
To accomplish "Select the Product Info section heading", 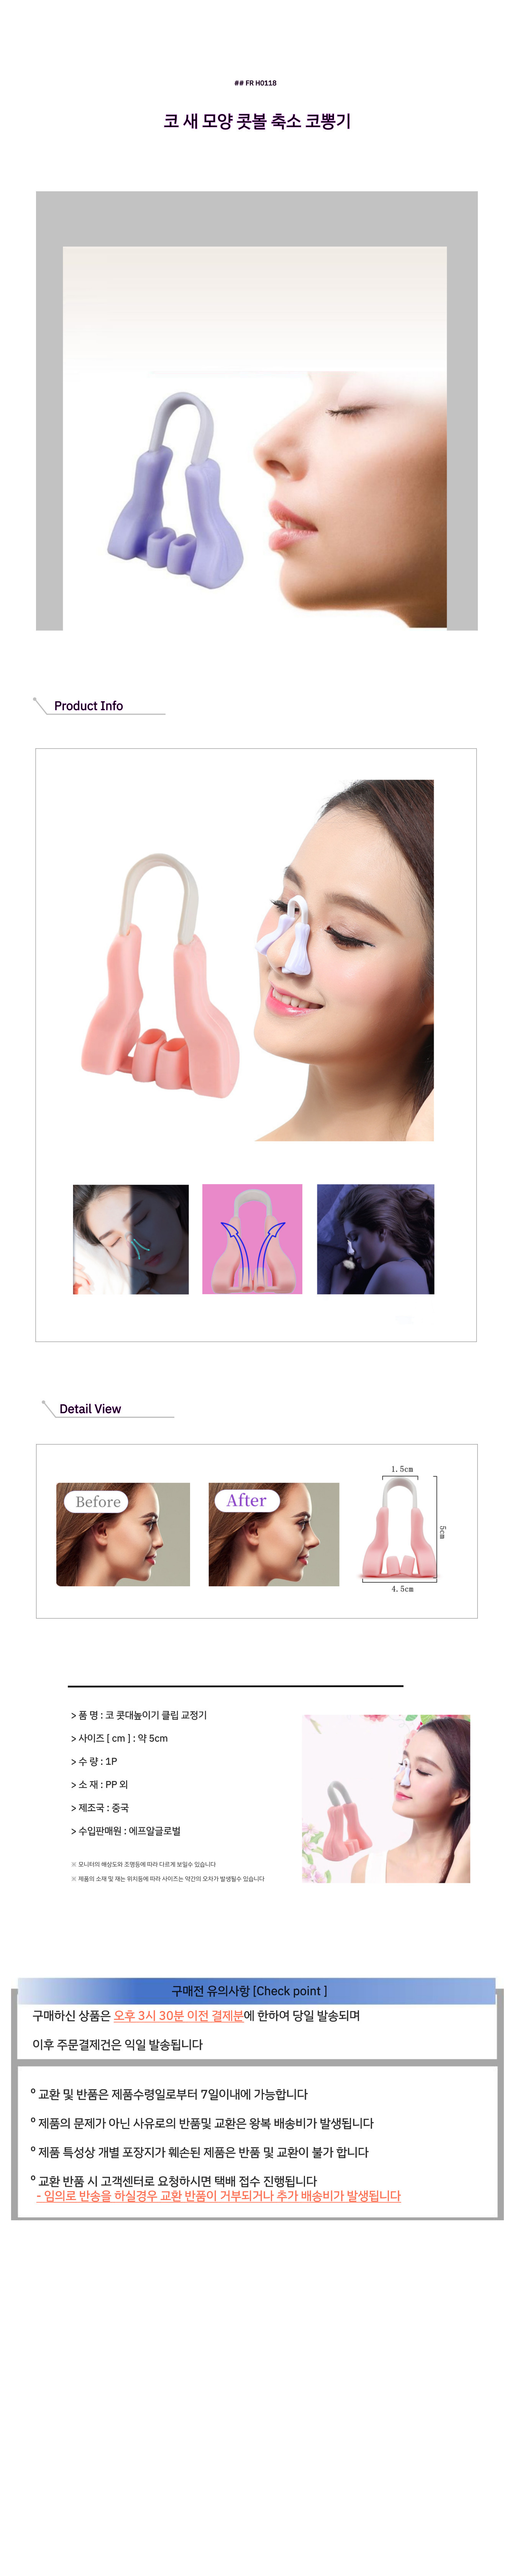I will click(x=88, y=706).
